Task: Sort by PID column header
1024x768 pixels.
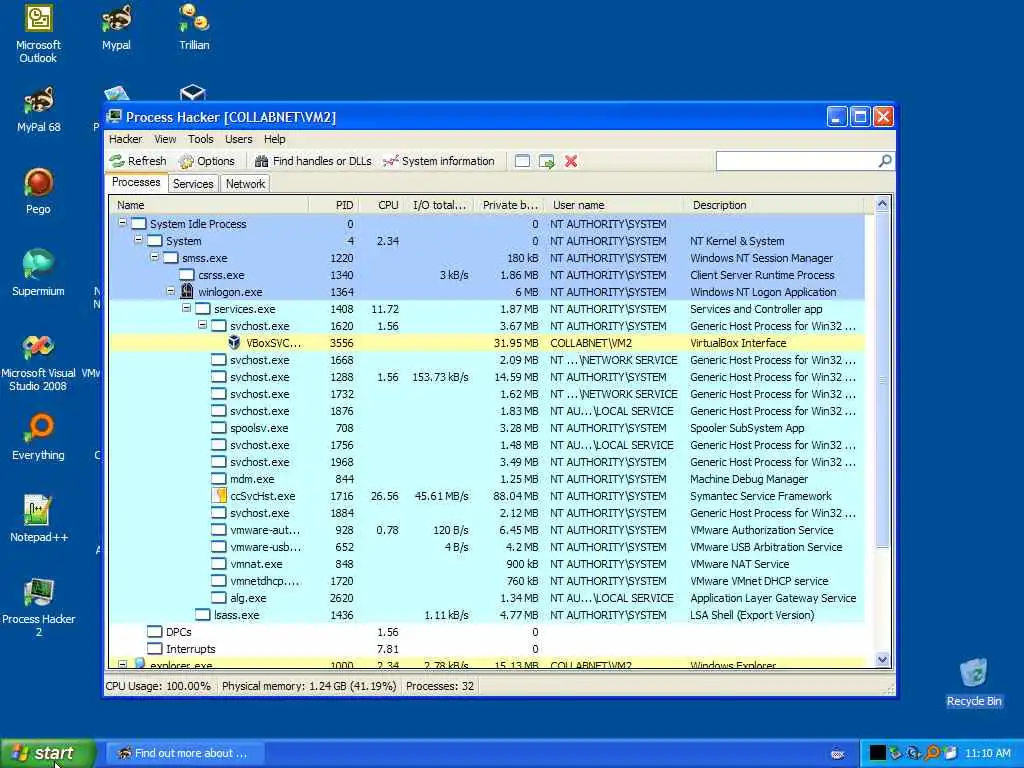Action: tap(334, 205)
